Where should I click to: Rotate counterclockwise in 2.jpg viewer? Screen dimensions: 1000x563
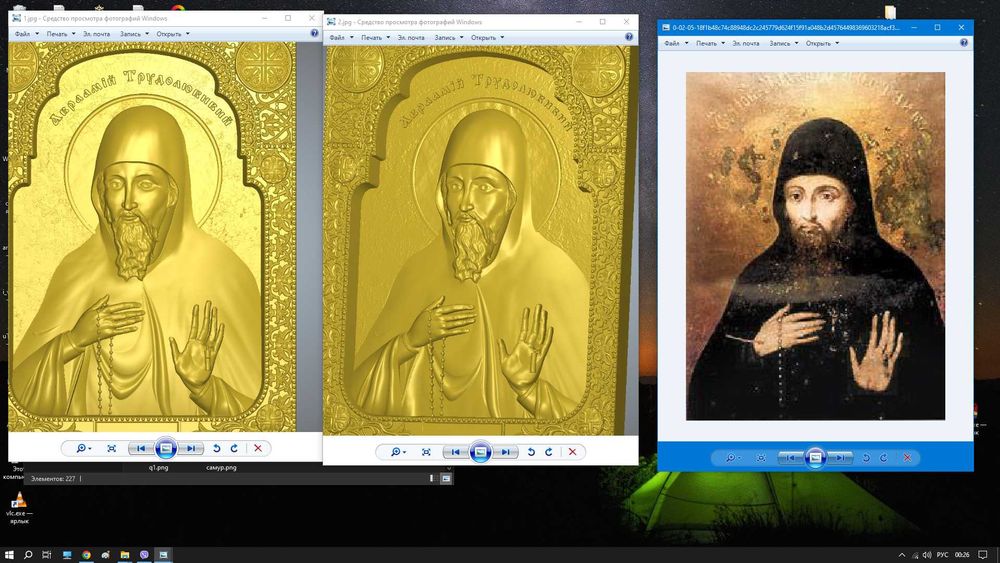531,452
